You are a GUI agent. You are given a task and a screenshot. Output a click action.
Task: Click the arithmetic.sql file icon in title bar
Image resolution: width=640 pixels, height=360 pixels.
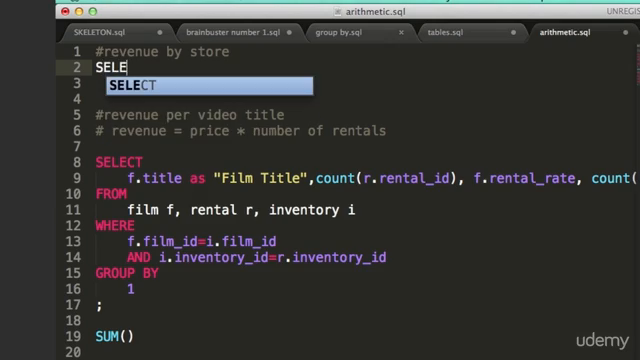338,11
